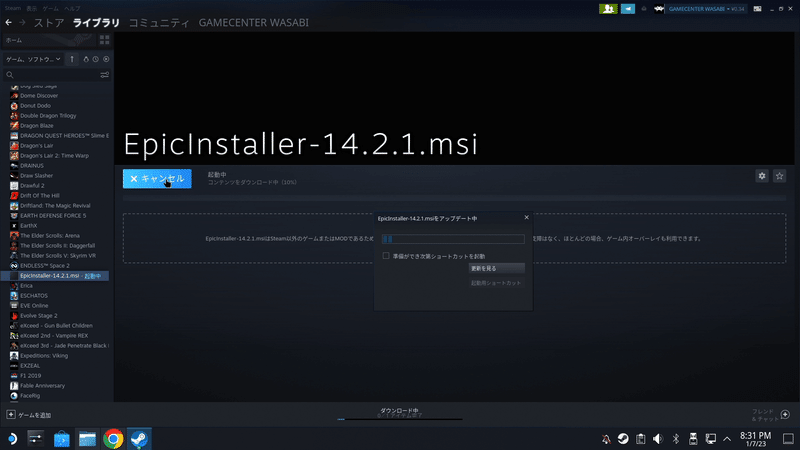Switch to collections grid view icon
800x450 pixels.
point(105,40)
